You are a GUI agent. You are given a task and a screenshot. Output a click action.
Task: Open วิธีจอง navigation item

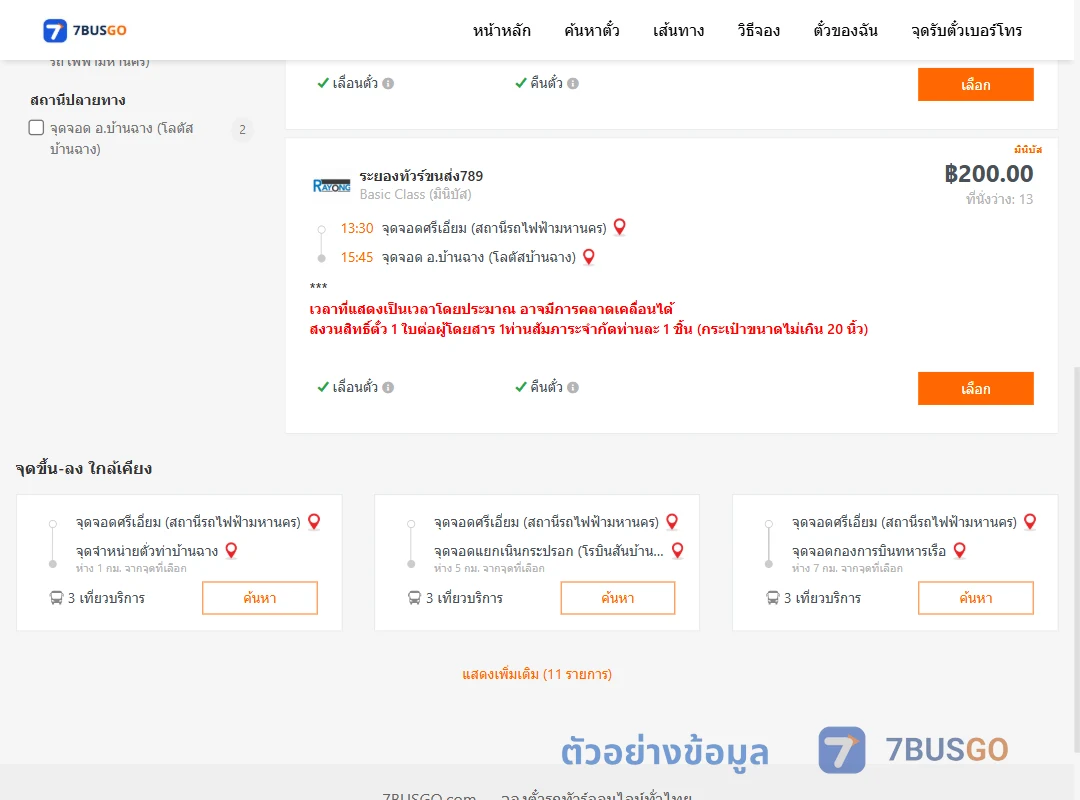coord(758,30)
